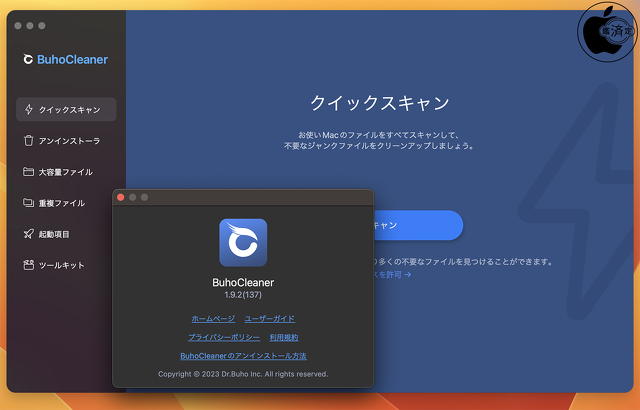Open the ユーザーガイド link
This screenshot has height=410, width=640.
point(270,318)
